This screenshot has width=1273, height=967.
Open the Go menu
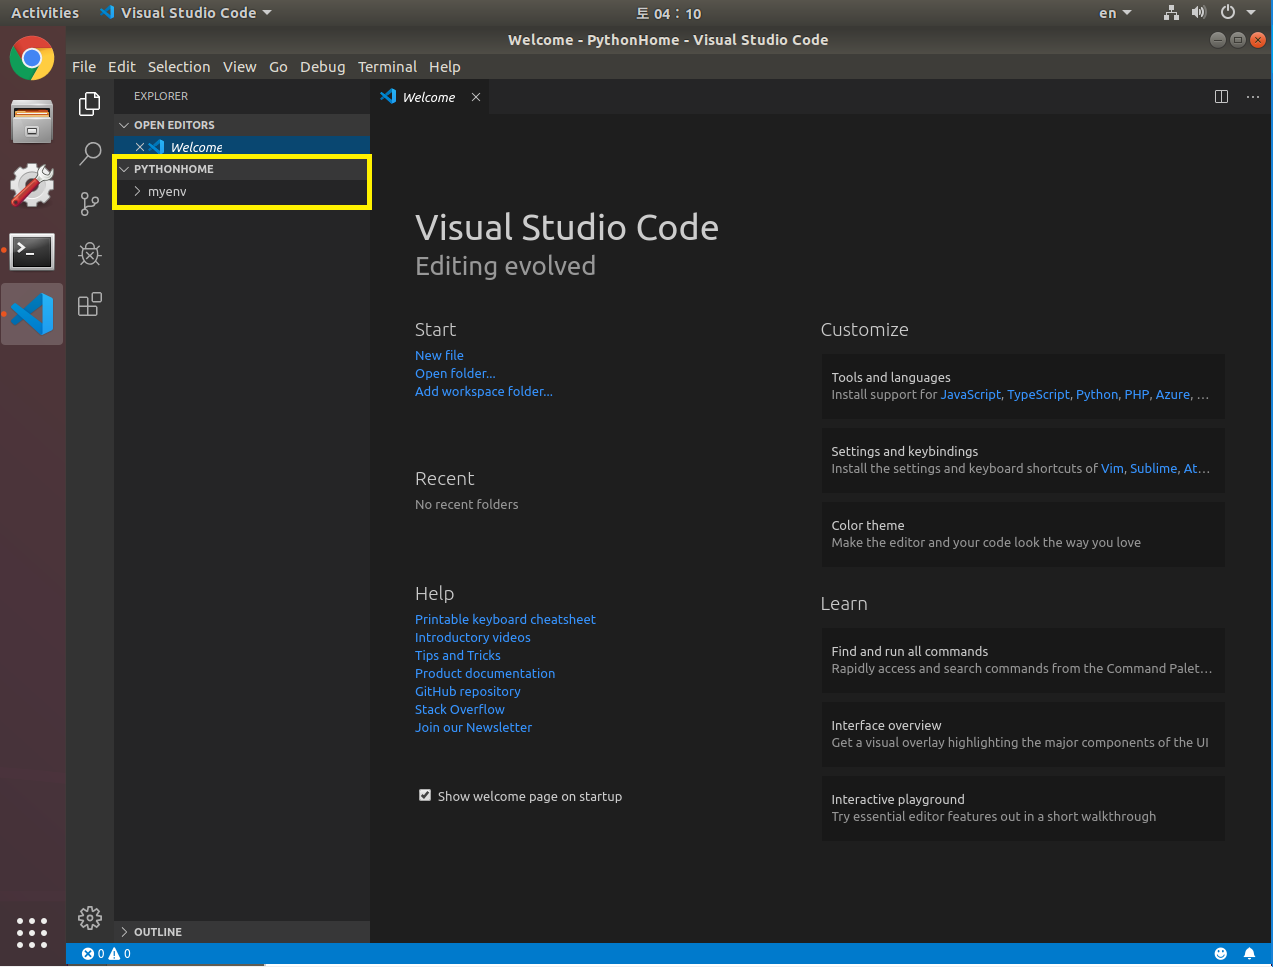coord(278,67)
